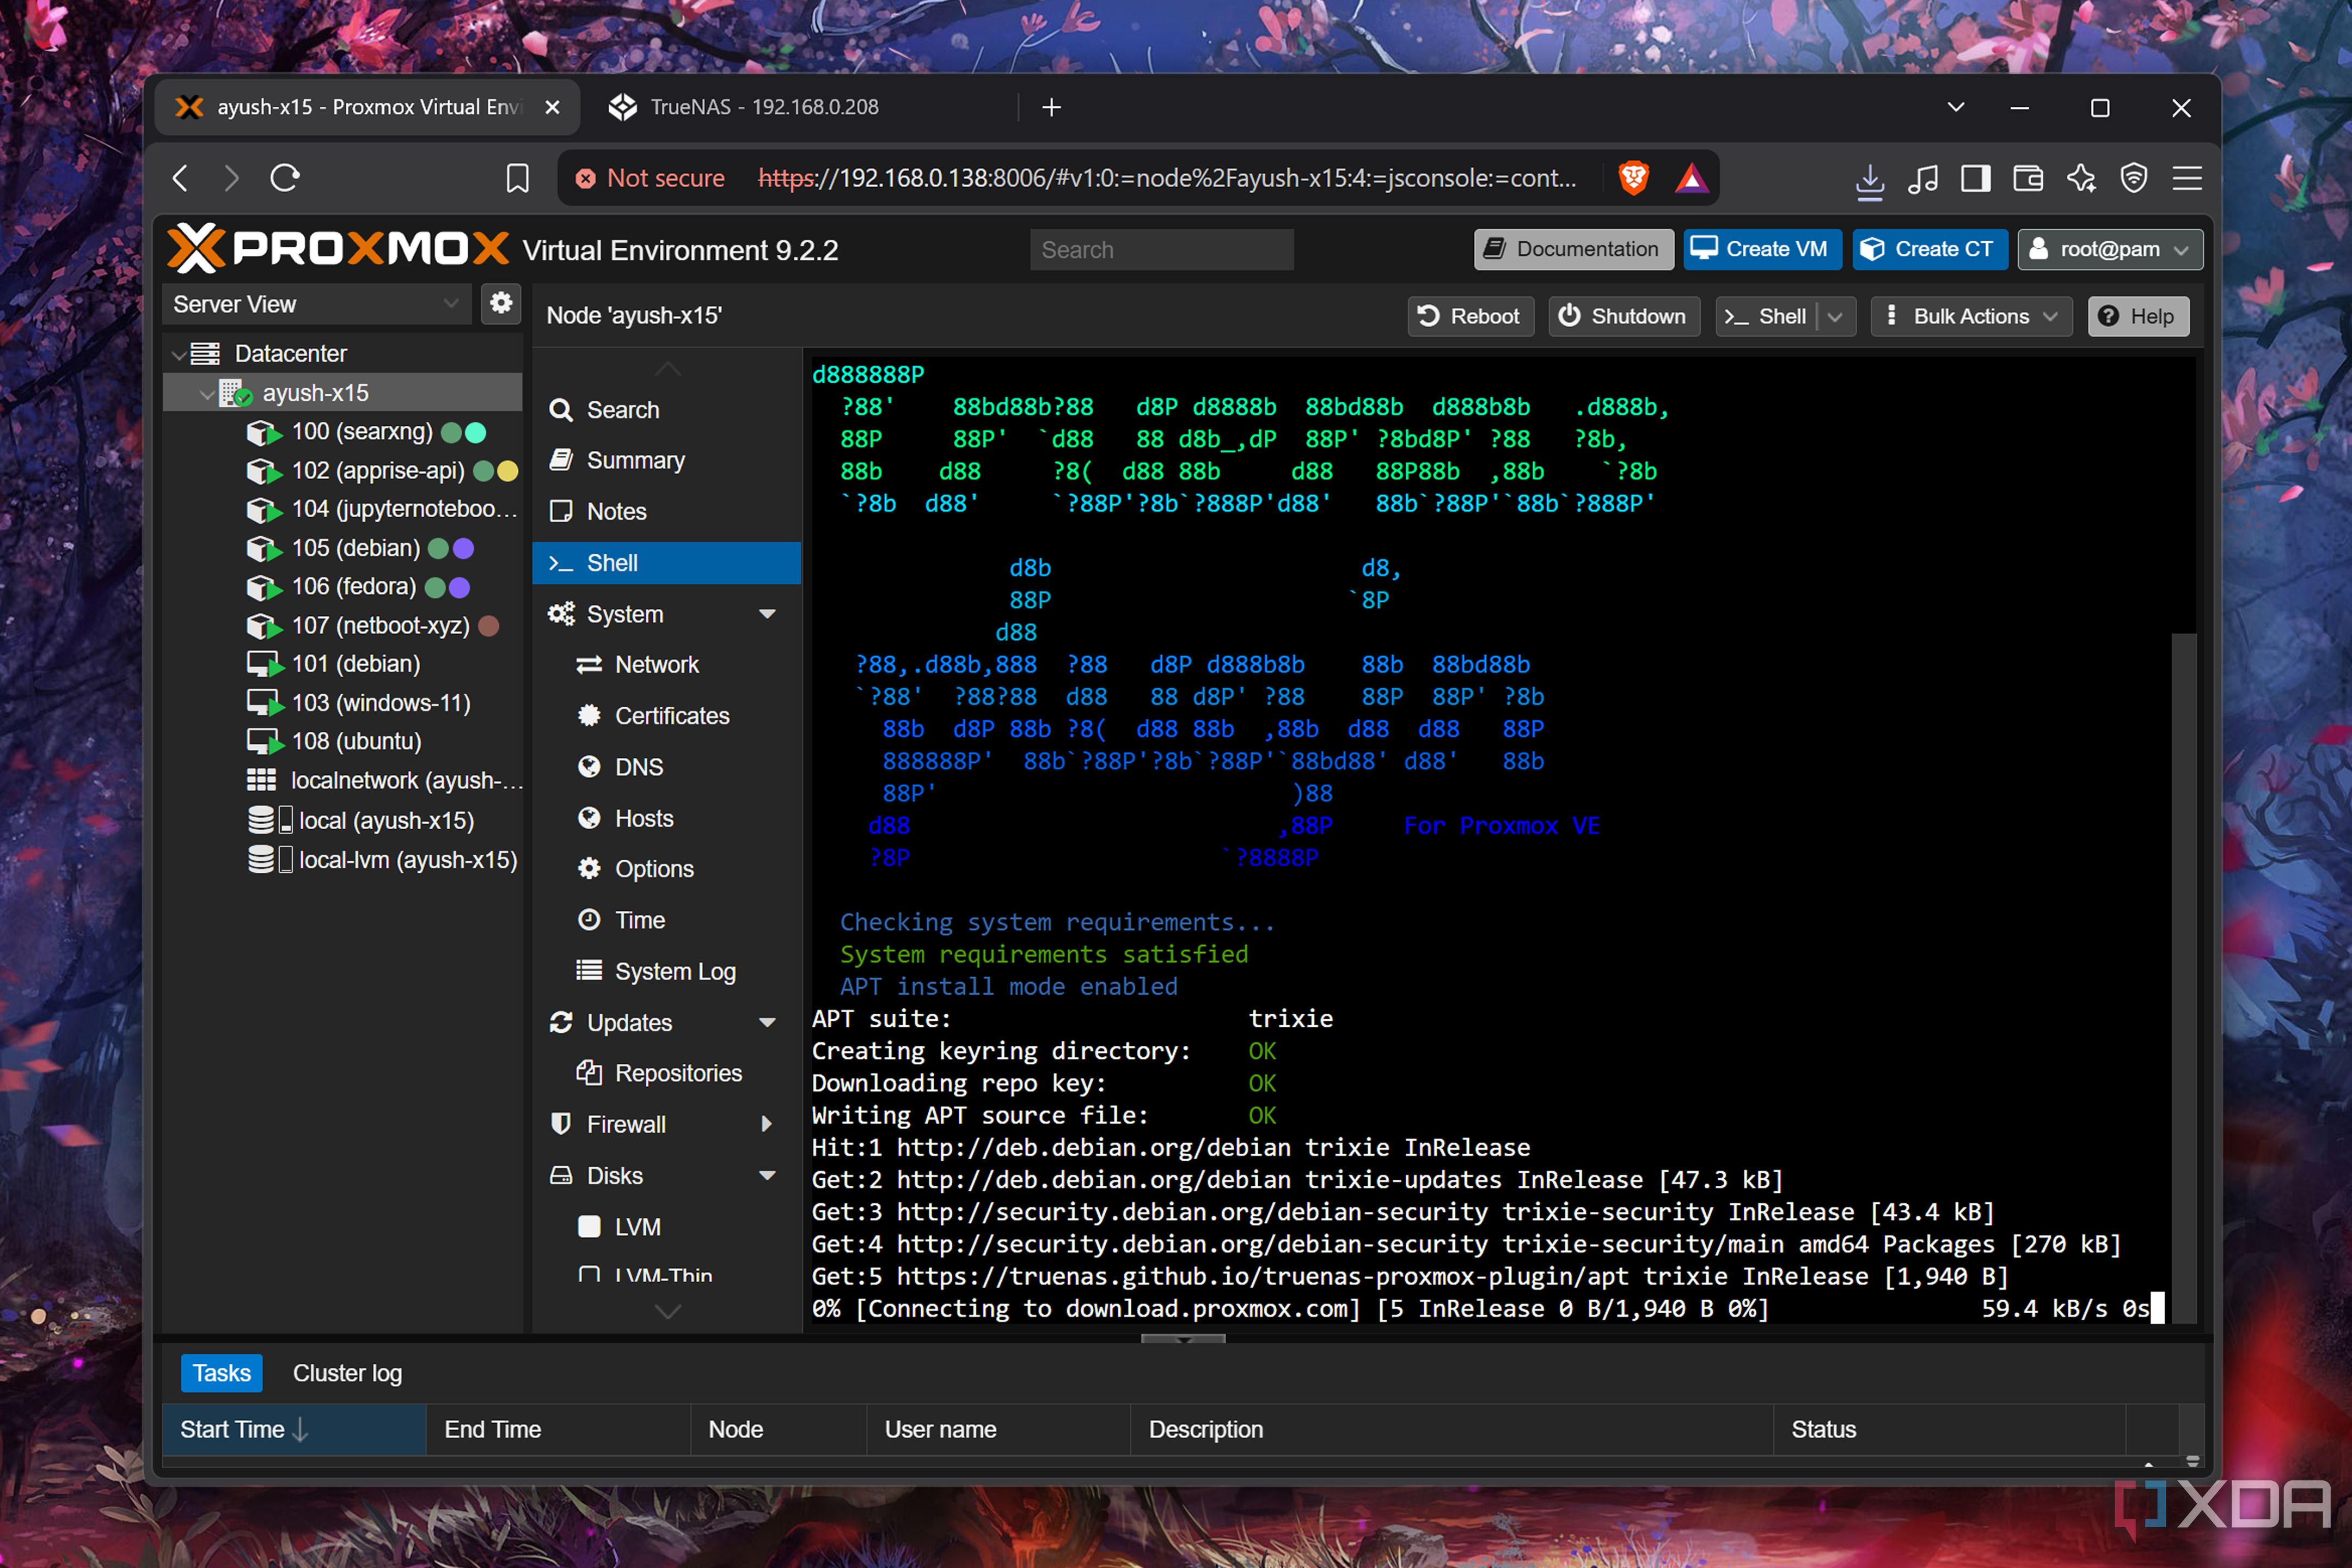
Task: Open the Summary node panel
Action: (x=666, y=460)
